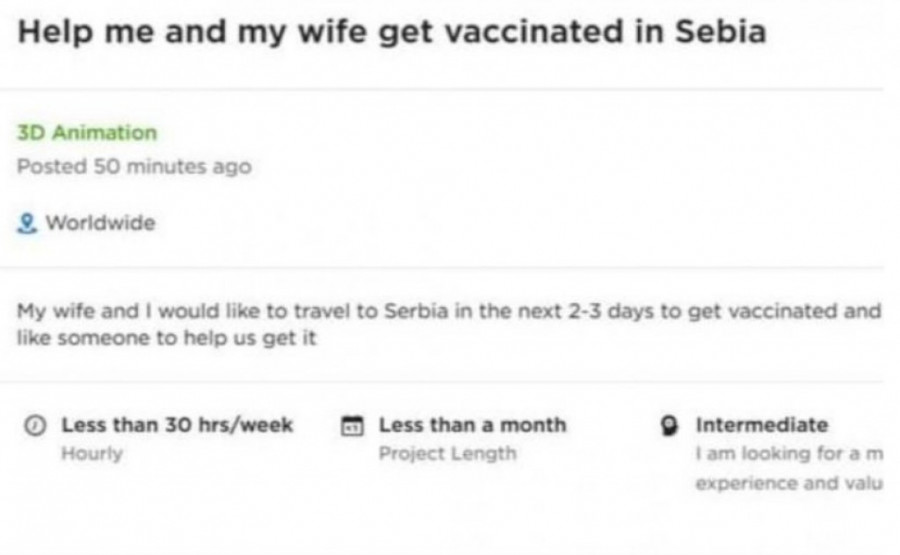
Task: Click the cut-off 'experience and valu' text
Action: tap(788, 482)
